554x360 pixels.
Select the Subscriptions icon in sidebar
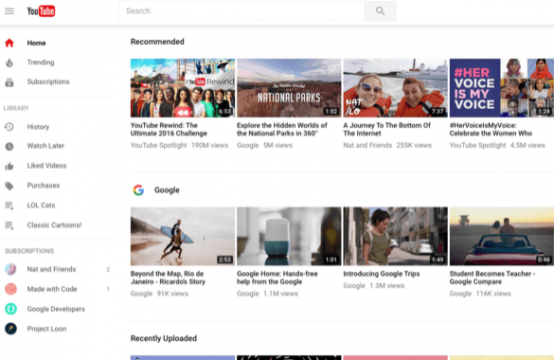click(10, 83)
